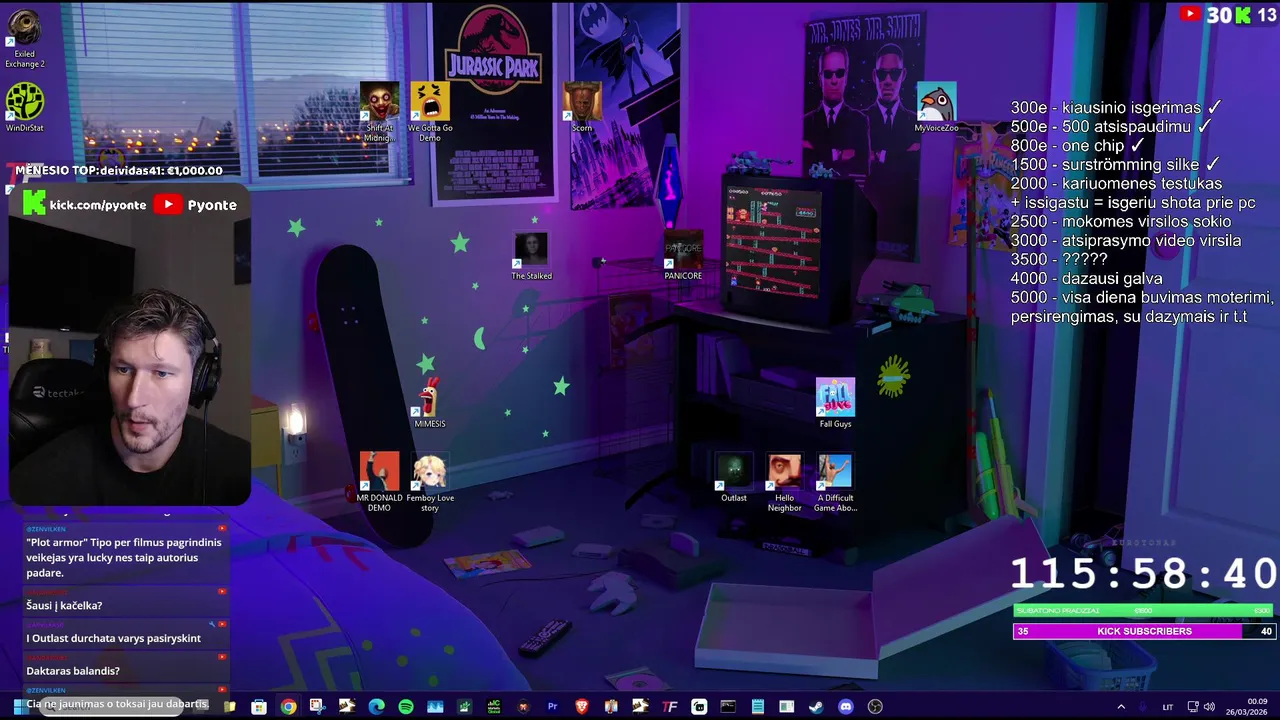Click the chat message 'Daktaras balandis?'
The height and width of the screenshot is (720, 1280).
point(73,671)
